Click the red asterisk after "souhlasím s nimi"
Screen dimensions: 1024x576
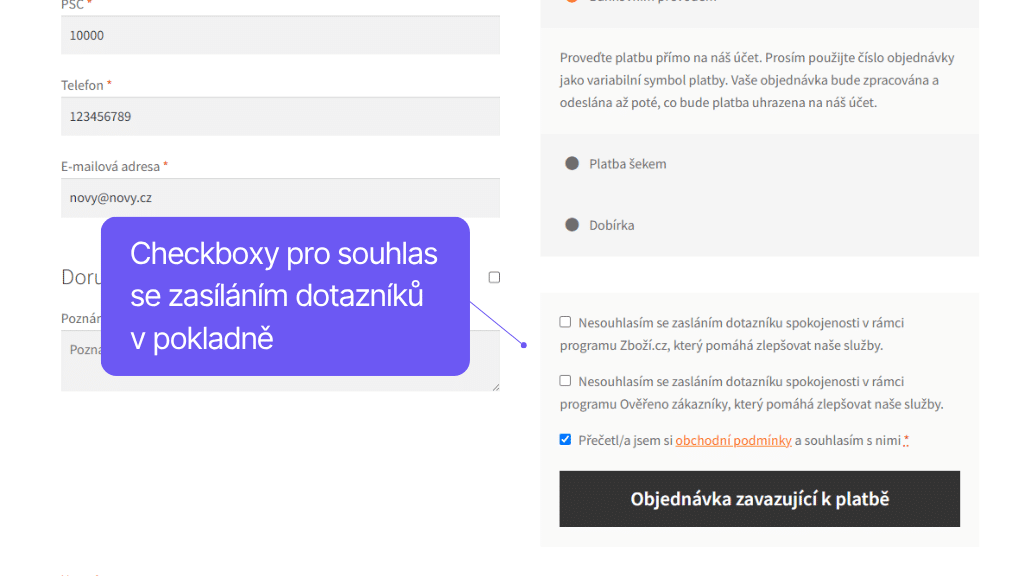tap(905, 439)
